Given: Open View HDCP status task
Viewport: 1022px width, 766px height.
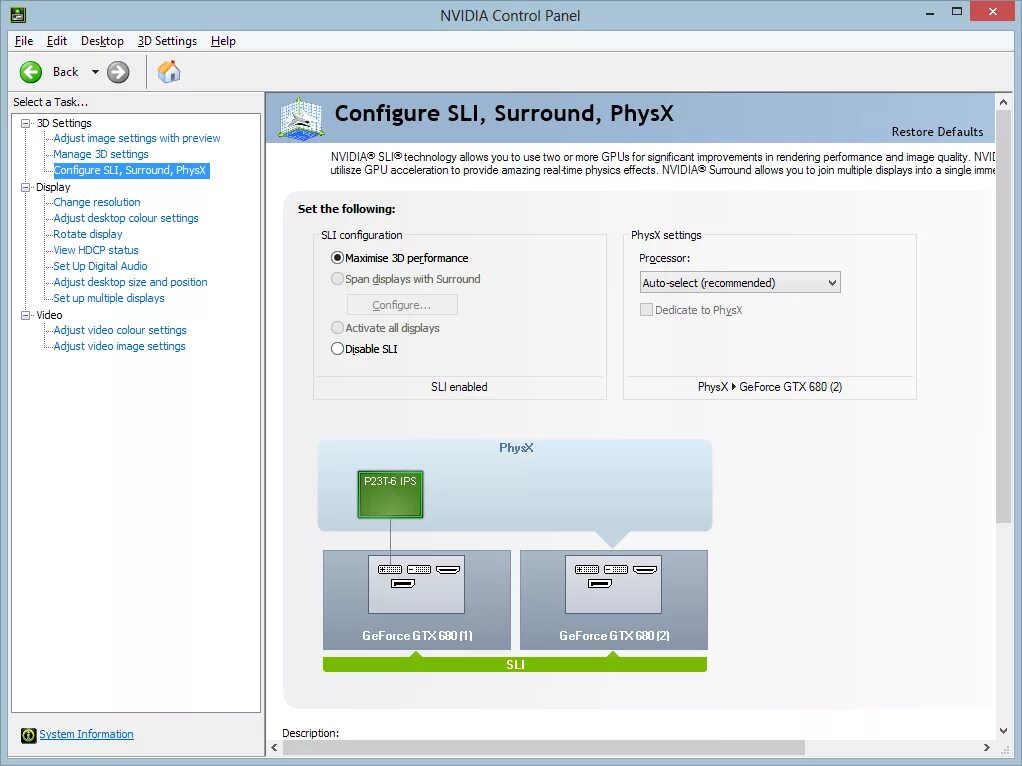Looking at the screenshot, I should [x=96, y=250].
